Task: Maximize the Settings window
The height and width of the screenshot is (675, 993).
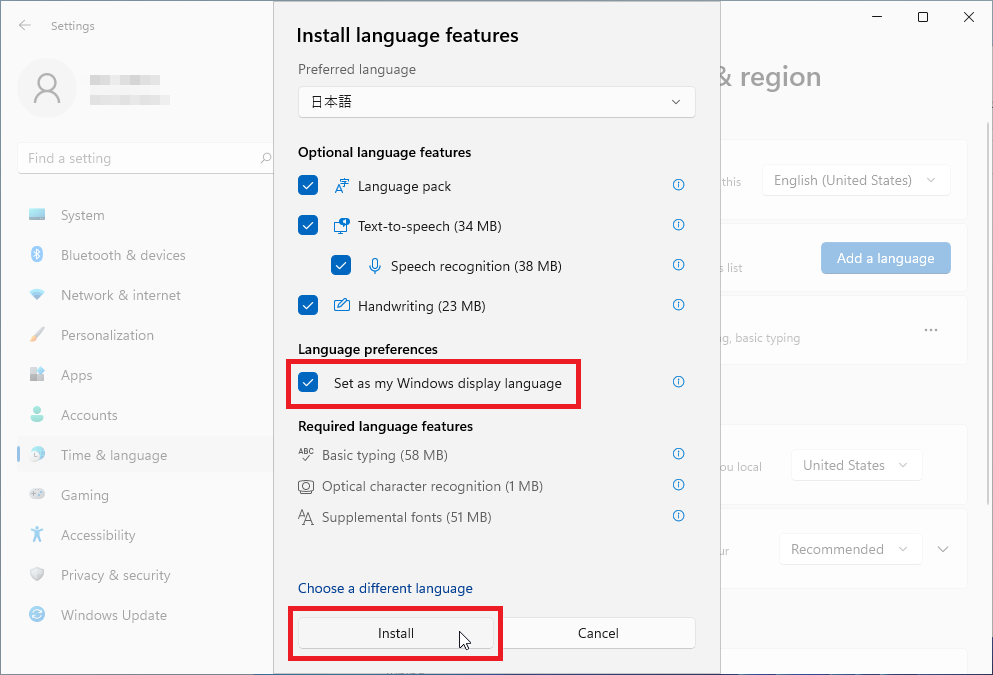Action: [923, 17]
